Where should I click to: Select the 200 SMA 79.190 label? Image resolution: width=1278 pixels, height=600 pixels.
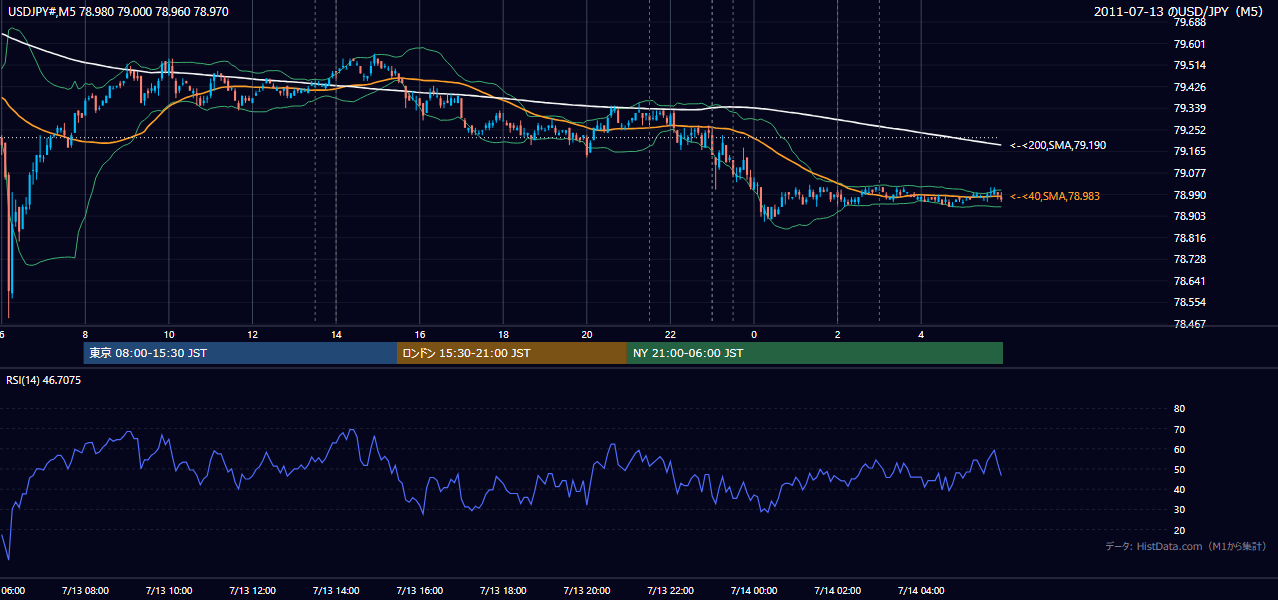1057,146
